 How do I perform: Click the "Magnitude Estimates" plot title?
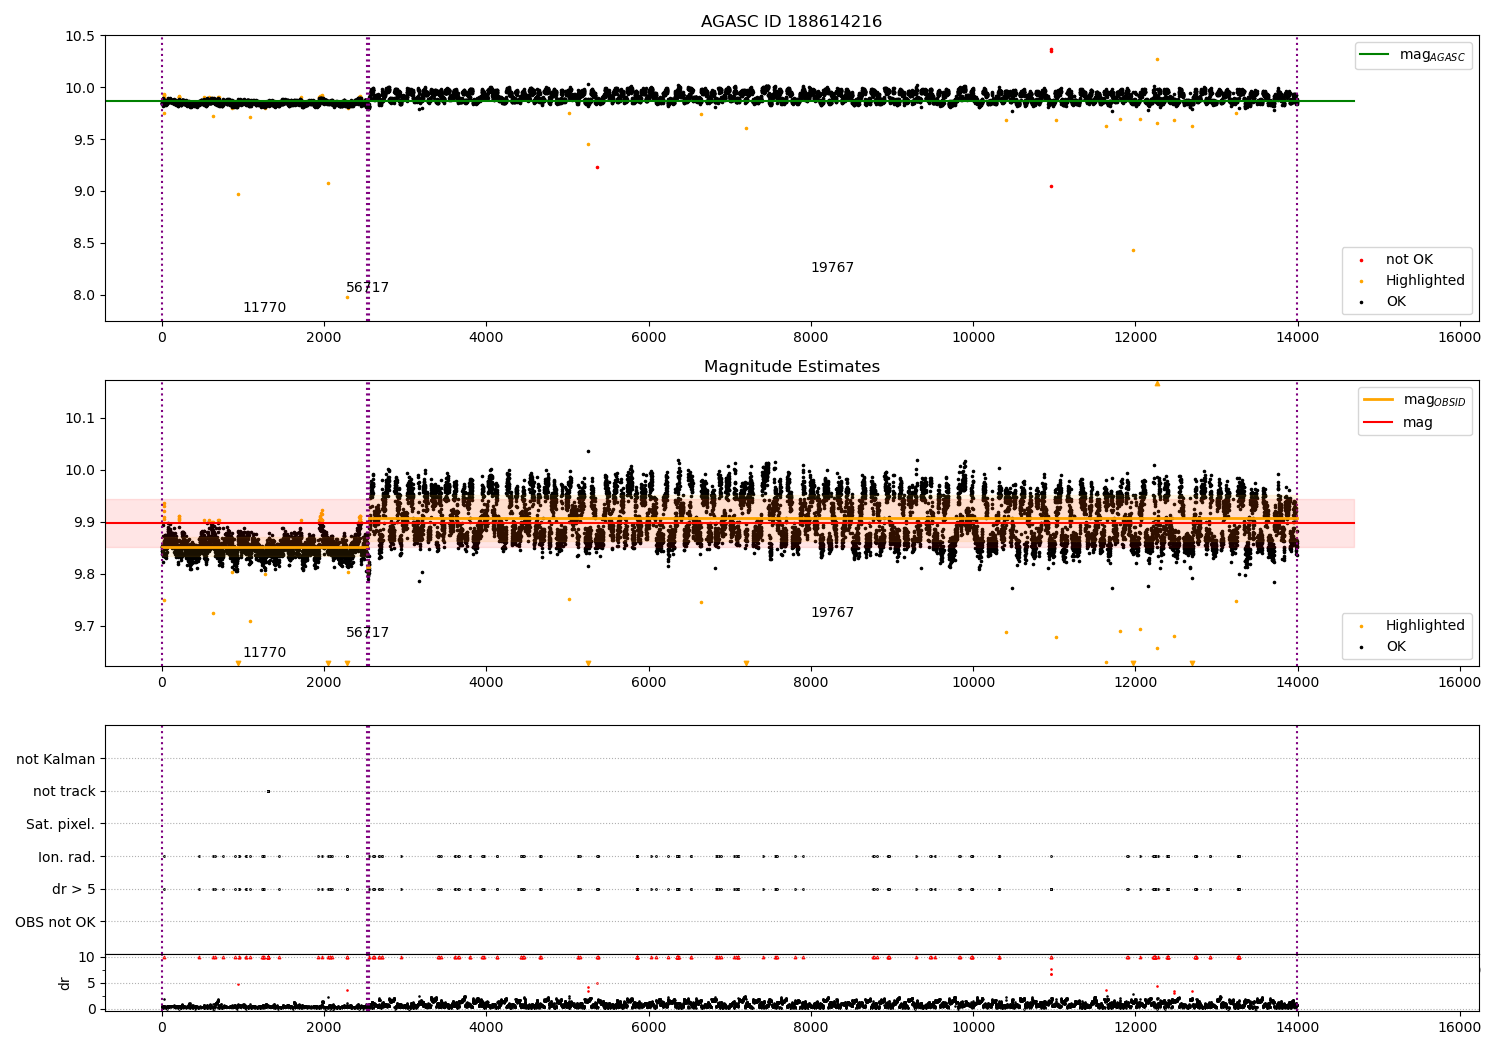pos(791,367)
